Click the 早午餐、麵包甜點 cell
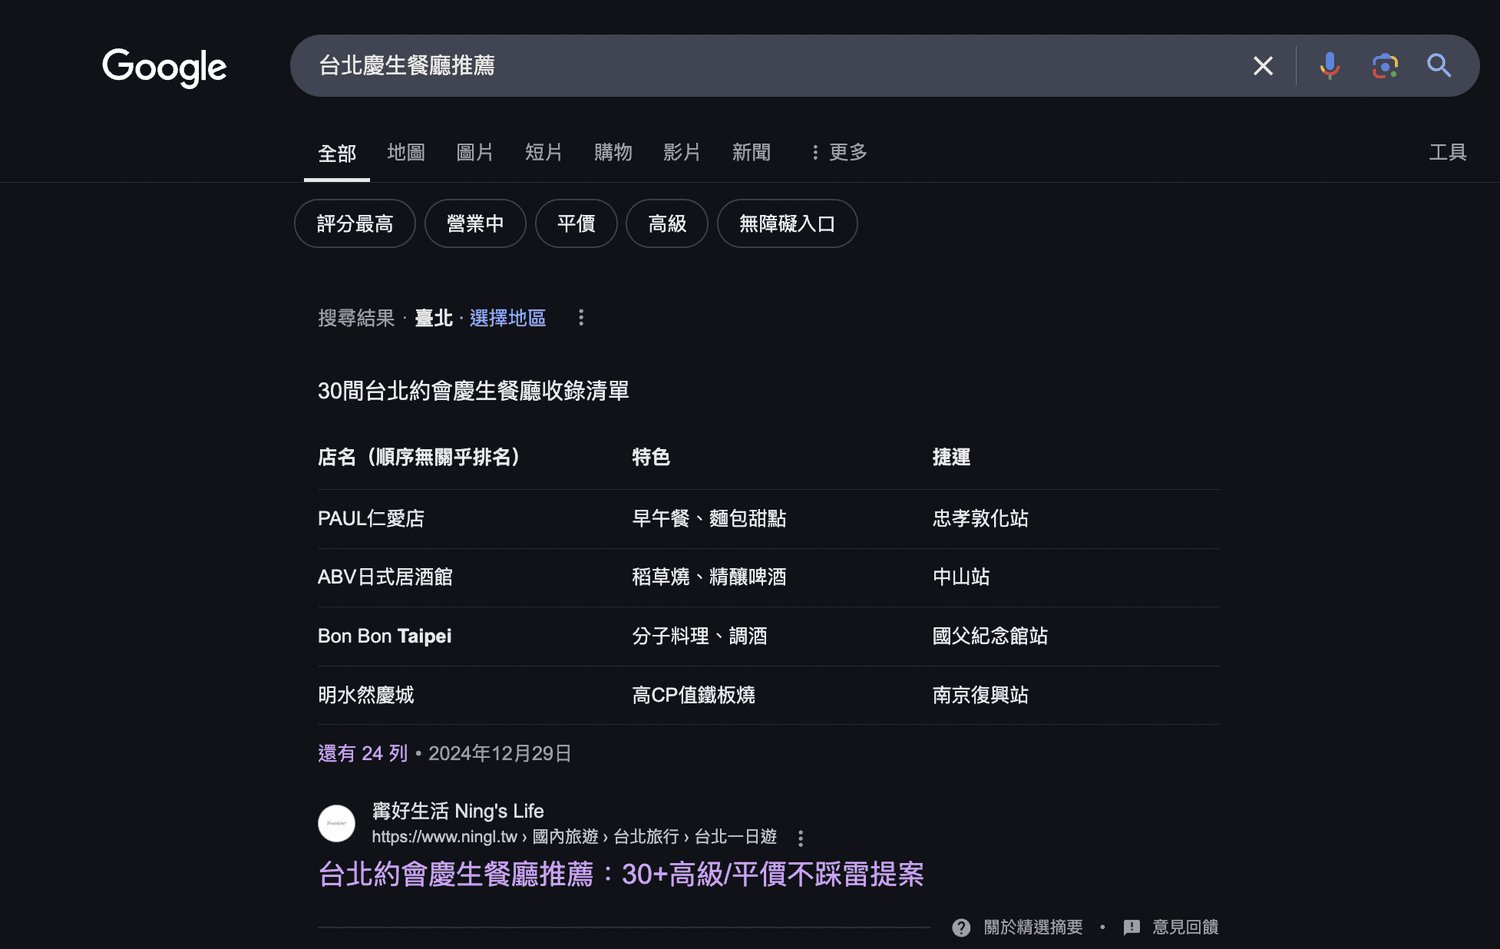Screen dimensions: 1500x949 (x=709, y=518)
